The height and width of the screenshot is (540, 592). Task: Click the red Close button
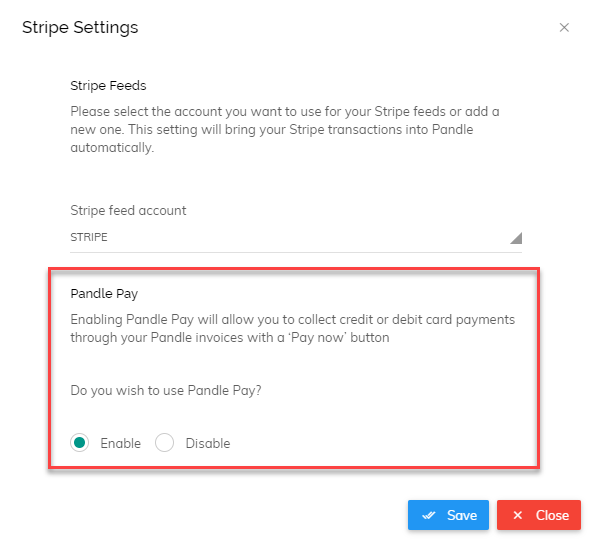pos(539,515)
